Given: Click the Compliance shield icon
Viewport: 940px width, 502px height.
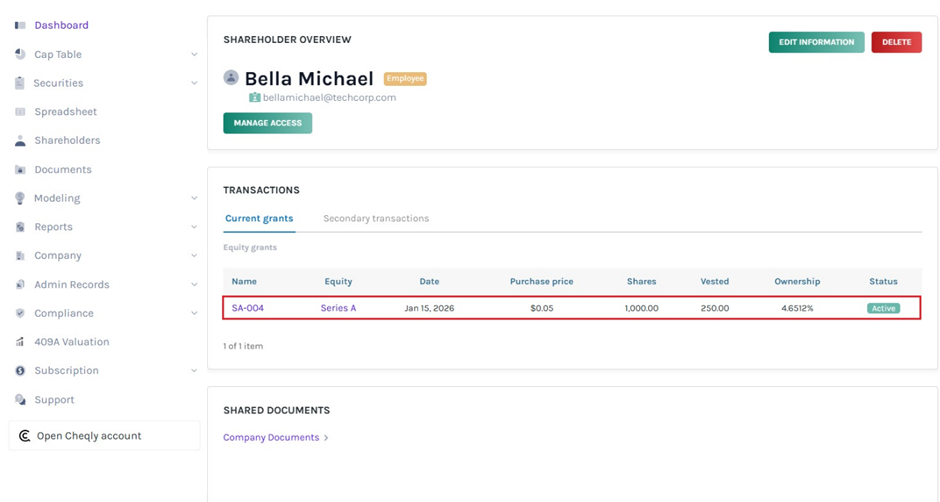Looking at the screenshot, I should pyautogui.click(x=20, y=313).
